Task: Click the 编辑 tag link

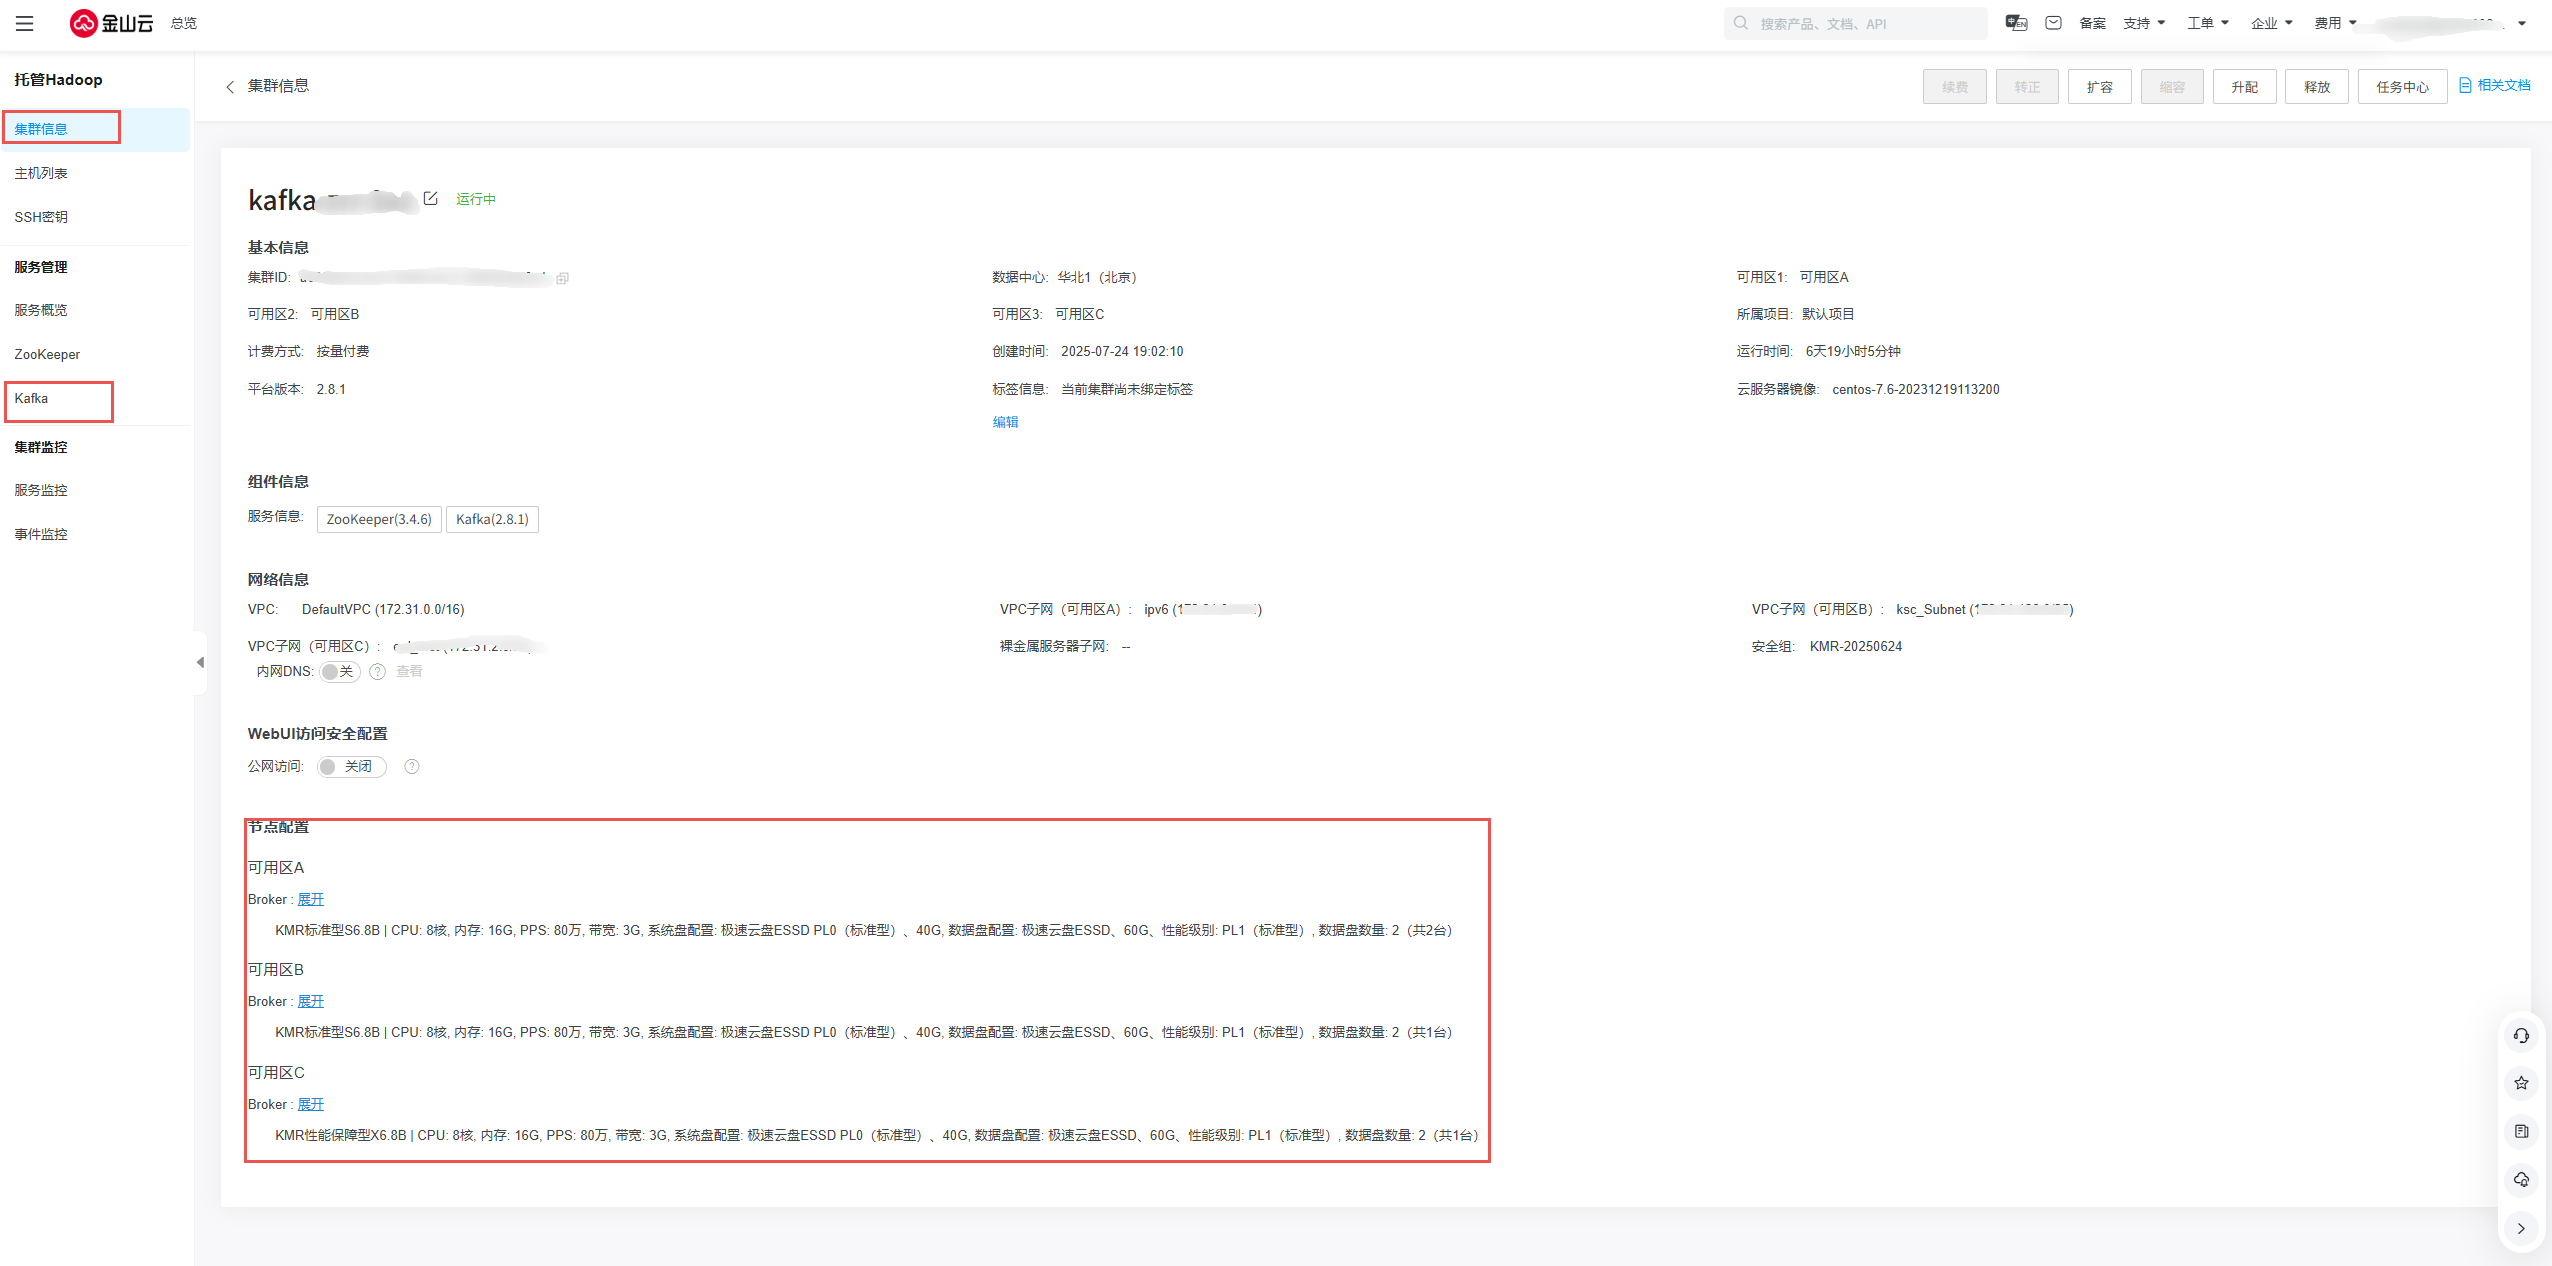Action: point(1005,422)
